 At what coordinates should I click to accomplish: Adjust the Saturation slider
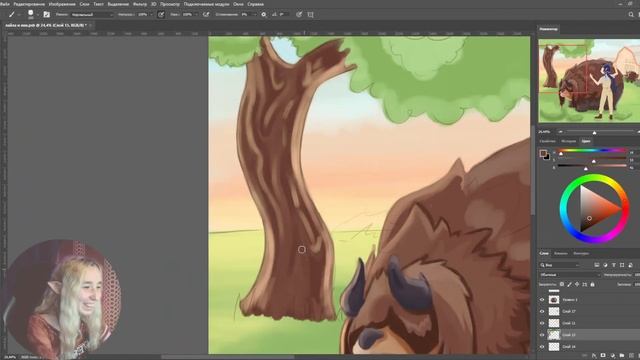click(592, 158)
